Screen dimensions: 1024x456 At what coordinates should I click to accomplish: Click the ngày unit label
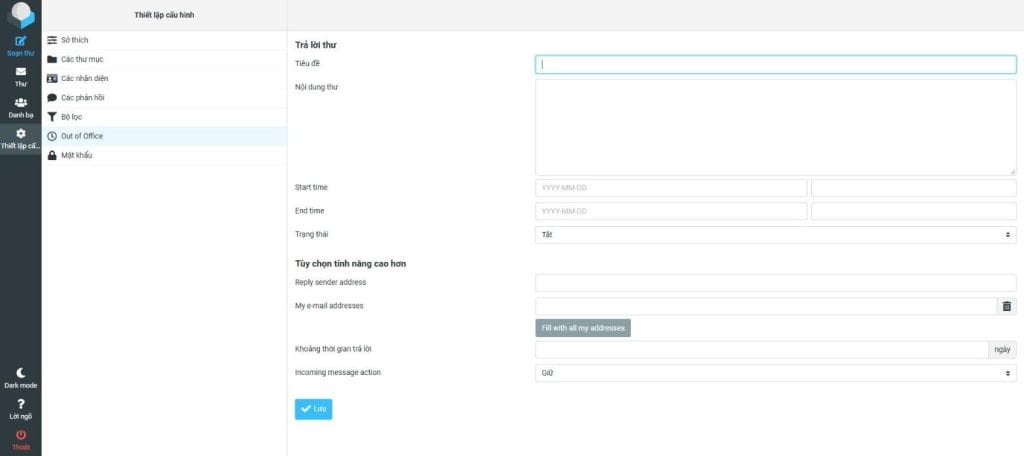tap(1002, 350)
